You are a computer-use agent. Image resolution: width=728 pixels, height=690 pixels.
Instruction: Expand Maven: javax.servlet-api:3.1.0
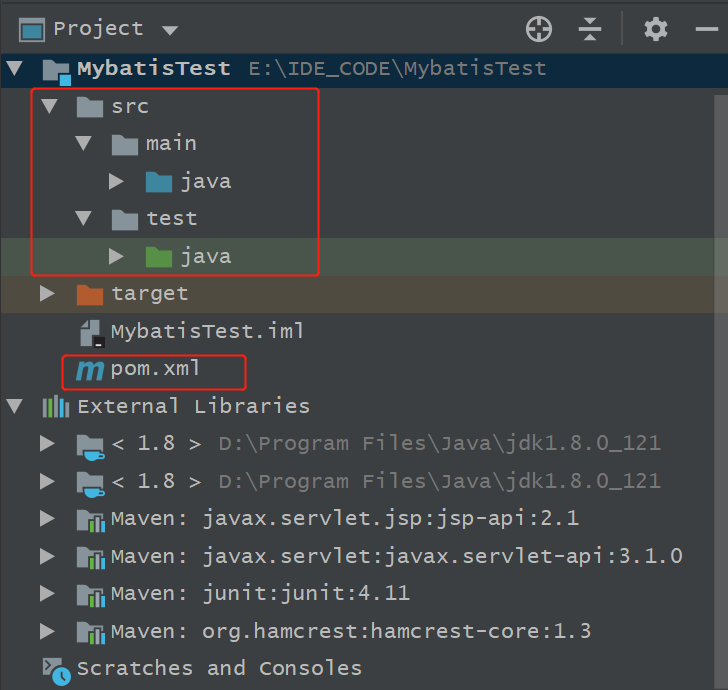pyautogui.click(x=47, y=556)
